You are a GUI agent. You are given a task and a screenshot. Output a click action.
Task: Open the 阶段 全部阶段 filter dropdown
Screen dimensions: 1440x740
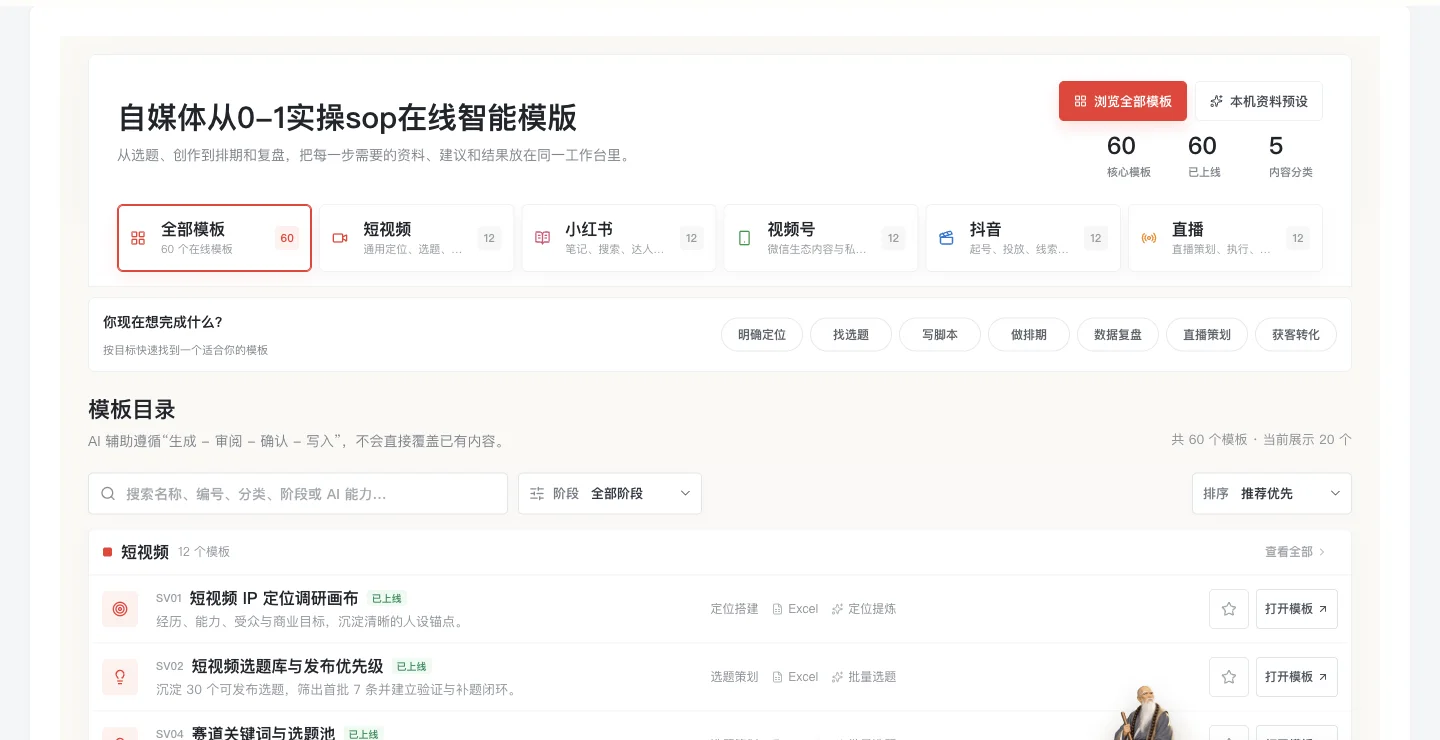point(610,494)
